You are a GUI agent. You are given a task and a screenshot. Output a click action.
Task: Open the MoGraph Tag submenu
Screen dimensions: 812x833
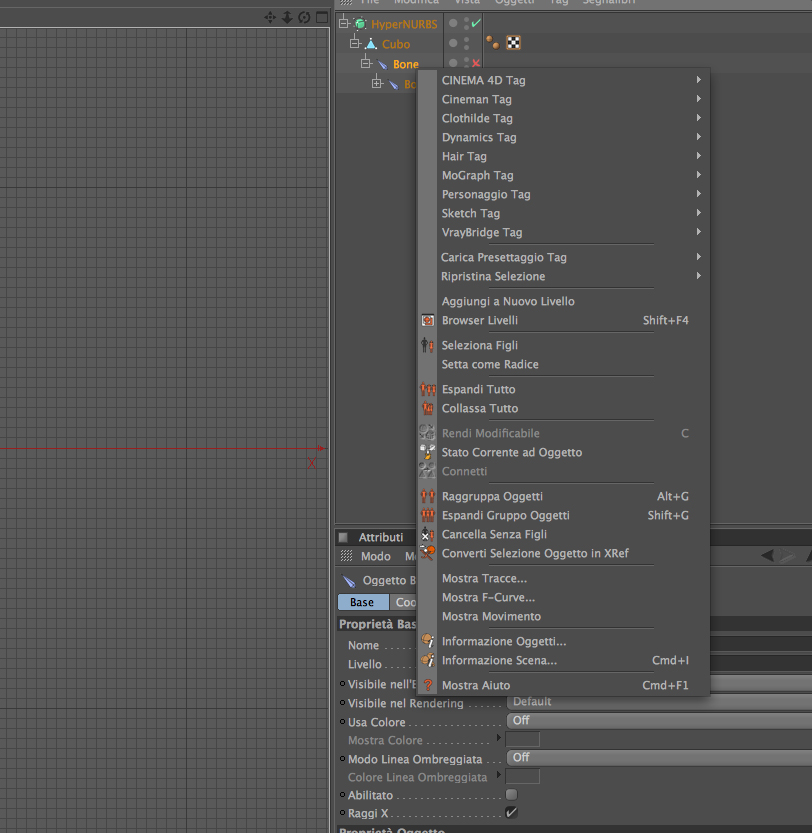[563, 175]
